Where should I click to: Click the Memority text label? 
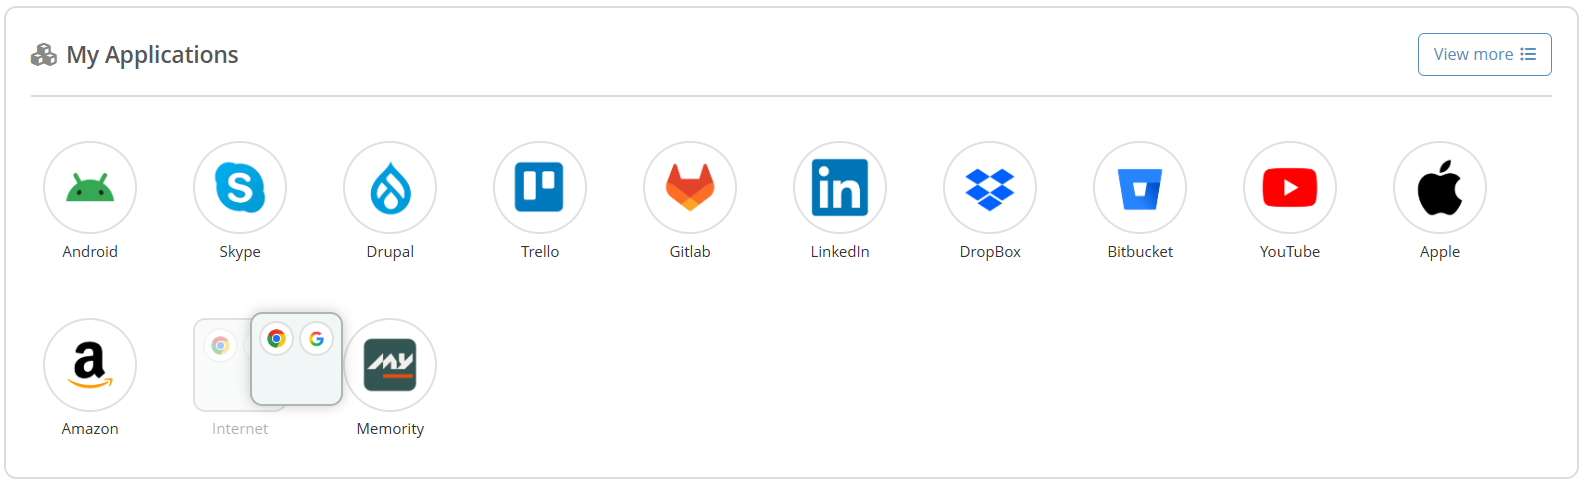point(390,429)
